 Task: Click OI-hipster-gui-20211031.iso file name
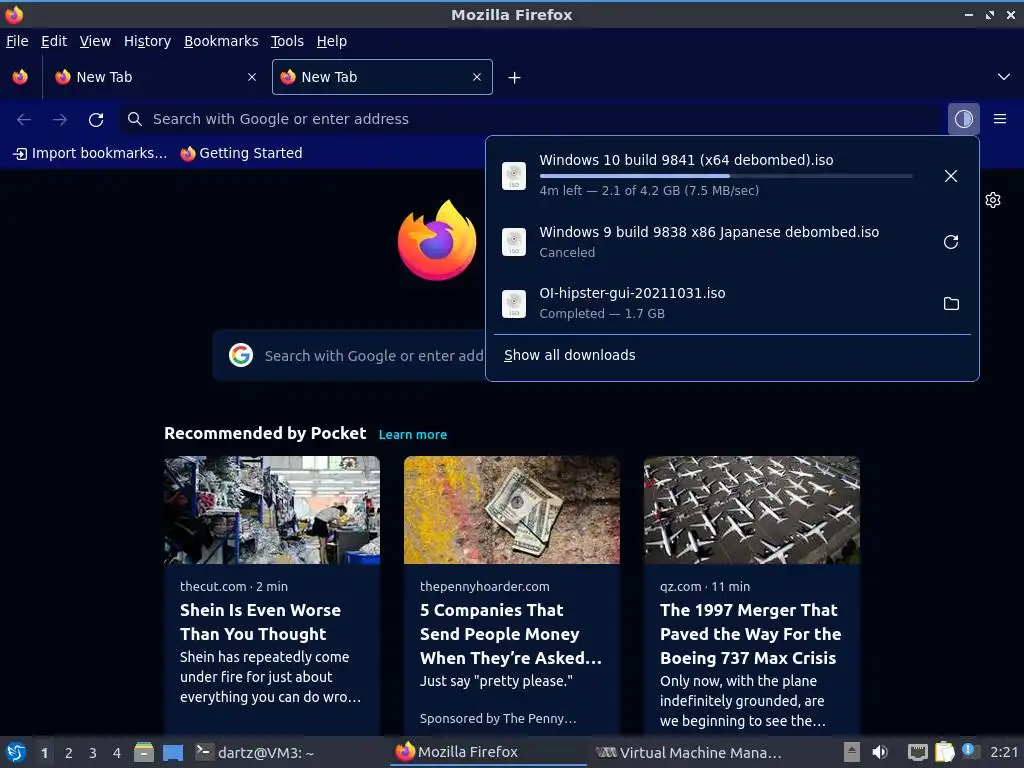coord(632,293)
